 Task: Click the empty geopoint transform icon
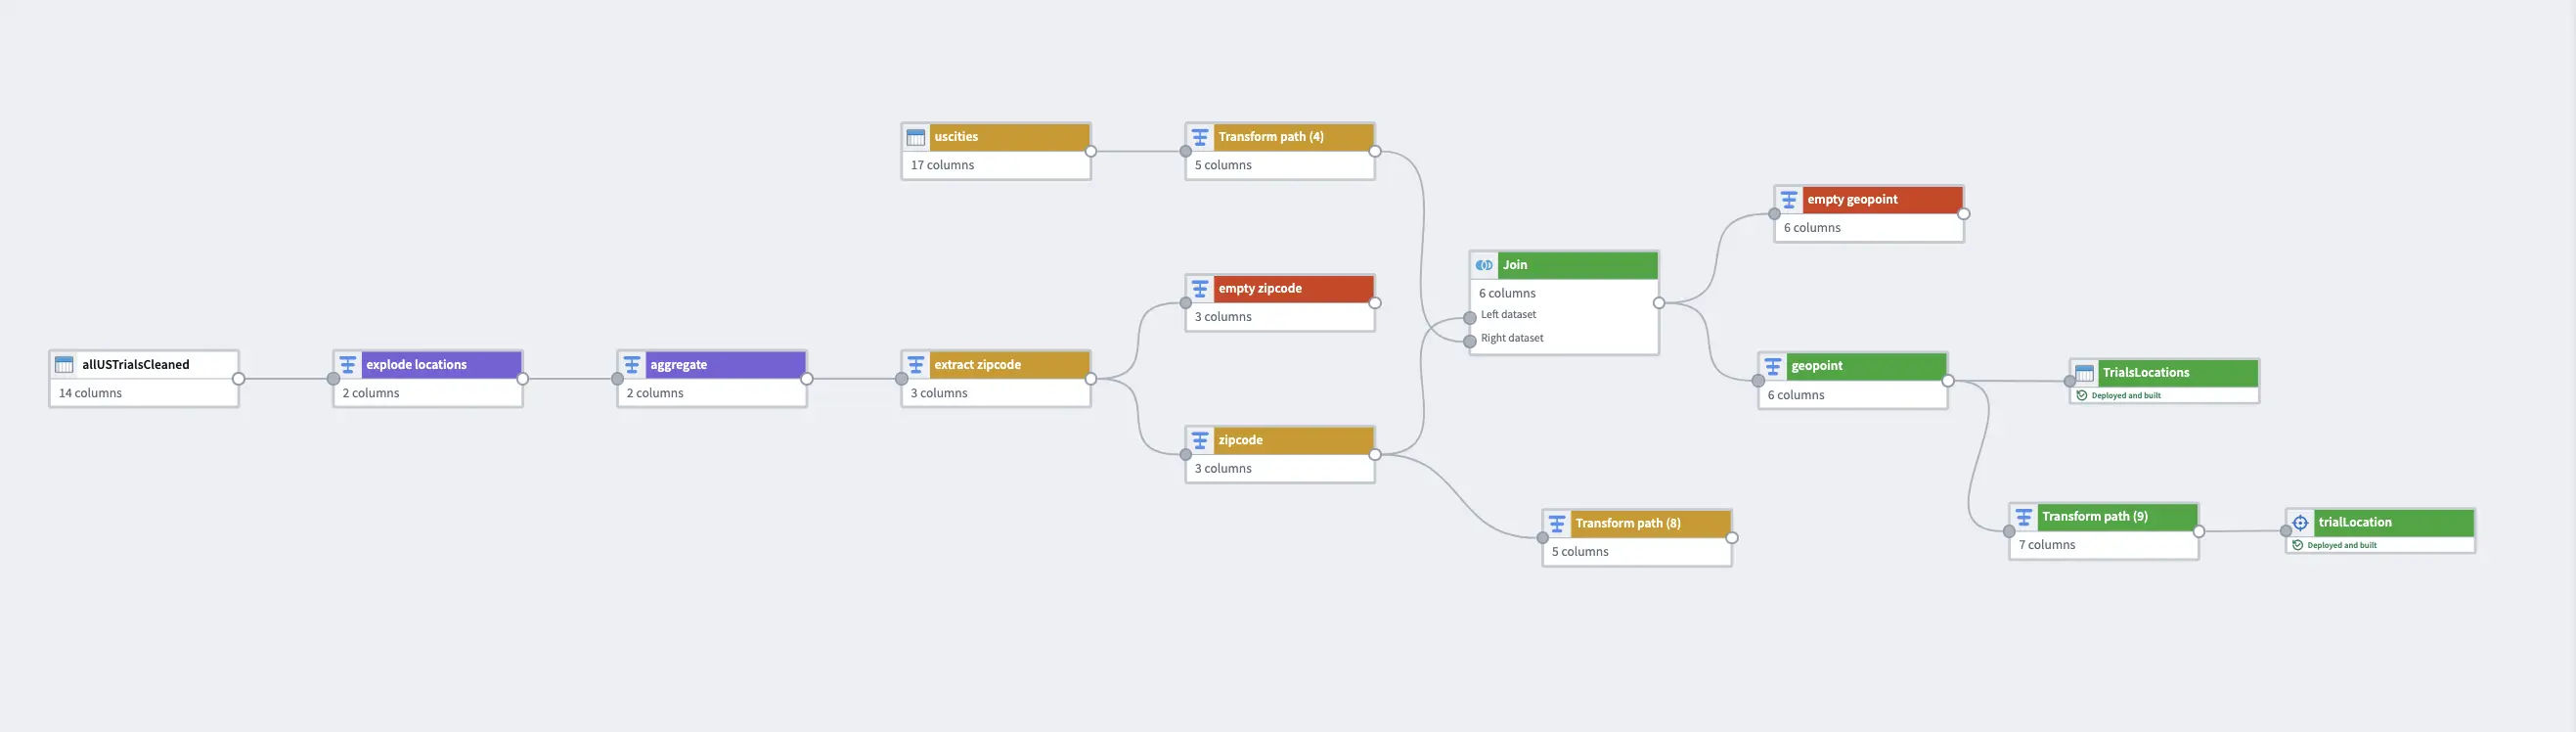1789,200
